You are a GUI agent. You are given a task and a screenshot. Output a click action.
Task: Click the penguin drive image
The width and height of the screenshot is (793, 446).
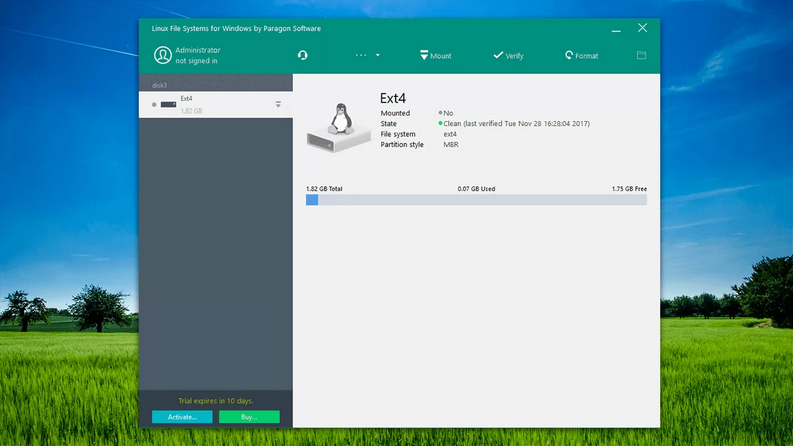click(x=338, y=127)
